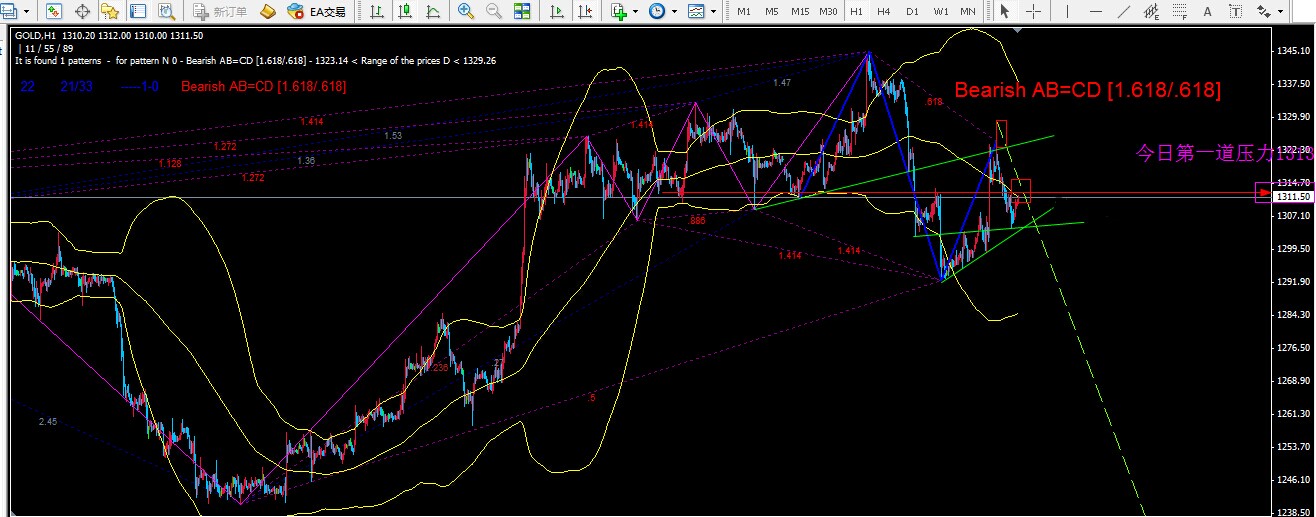Select the D1 timeframe
Screen dimensions: 1316x517
click(x=912, y=12)
